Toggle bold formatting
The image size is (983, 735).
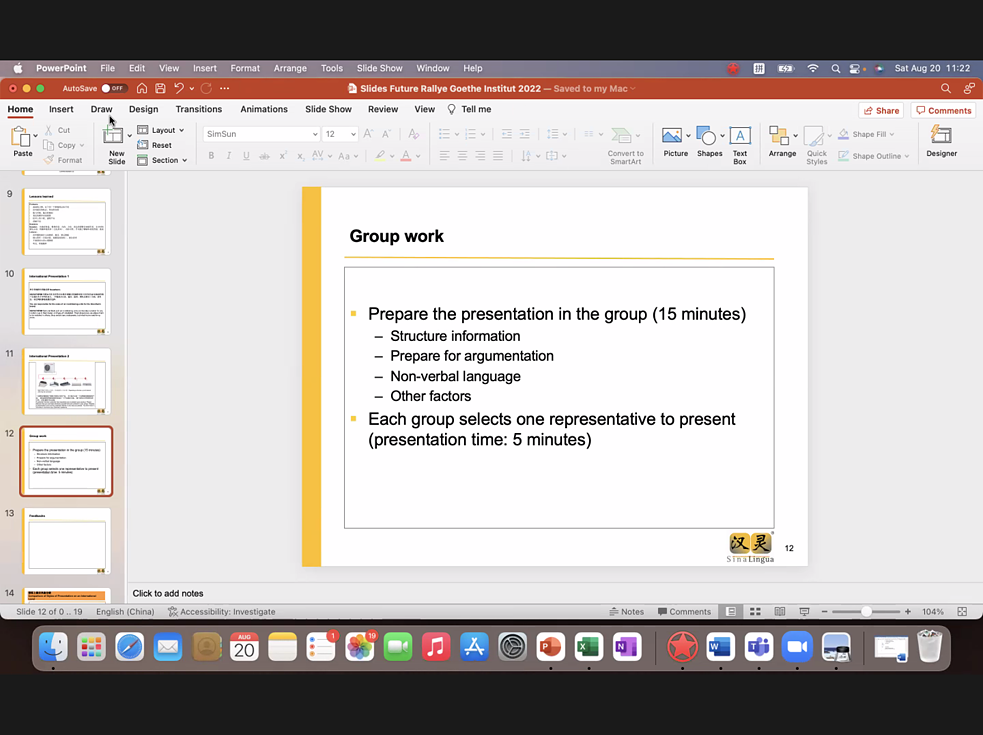pyautogui.click(x=211, y=155)
